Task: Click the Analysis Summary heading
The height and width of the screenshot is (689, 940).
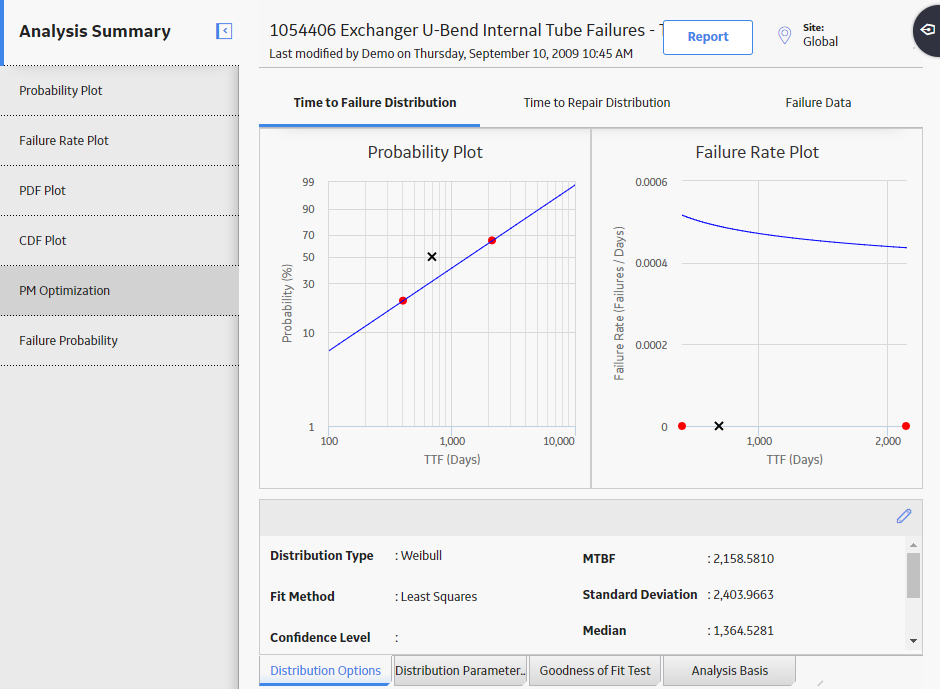Action: 95,31
